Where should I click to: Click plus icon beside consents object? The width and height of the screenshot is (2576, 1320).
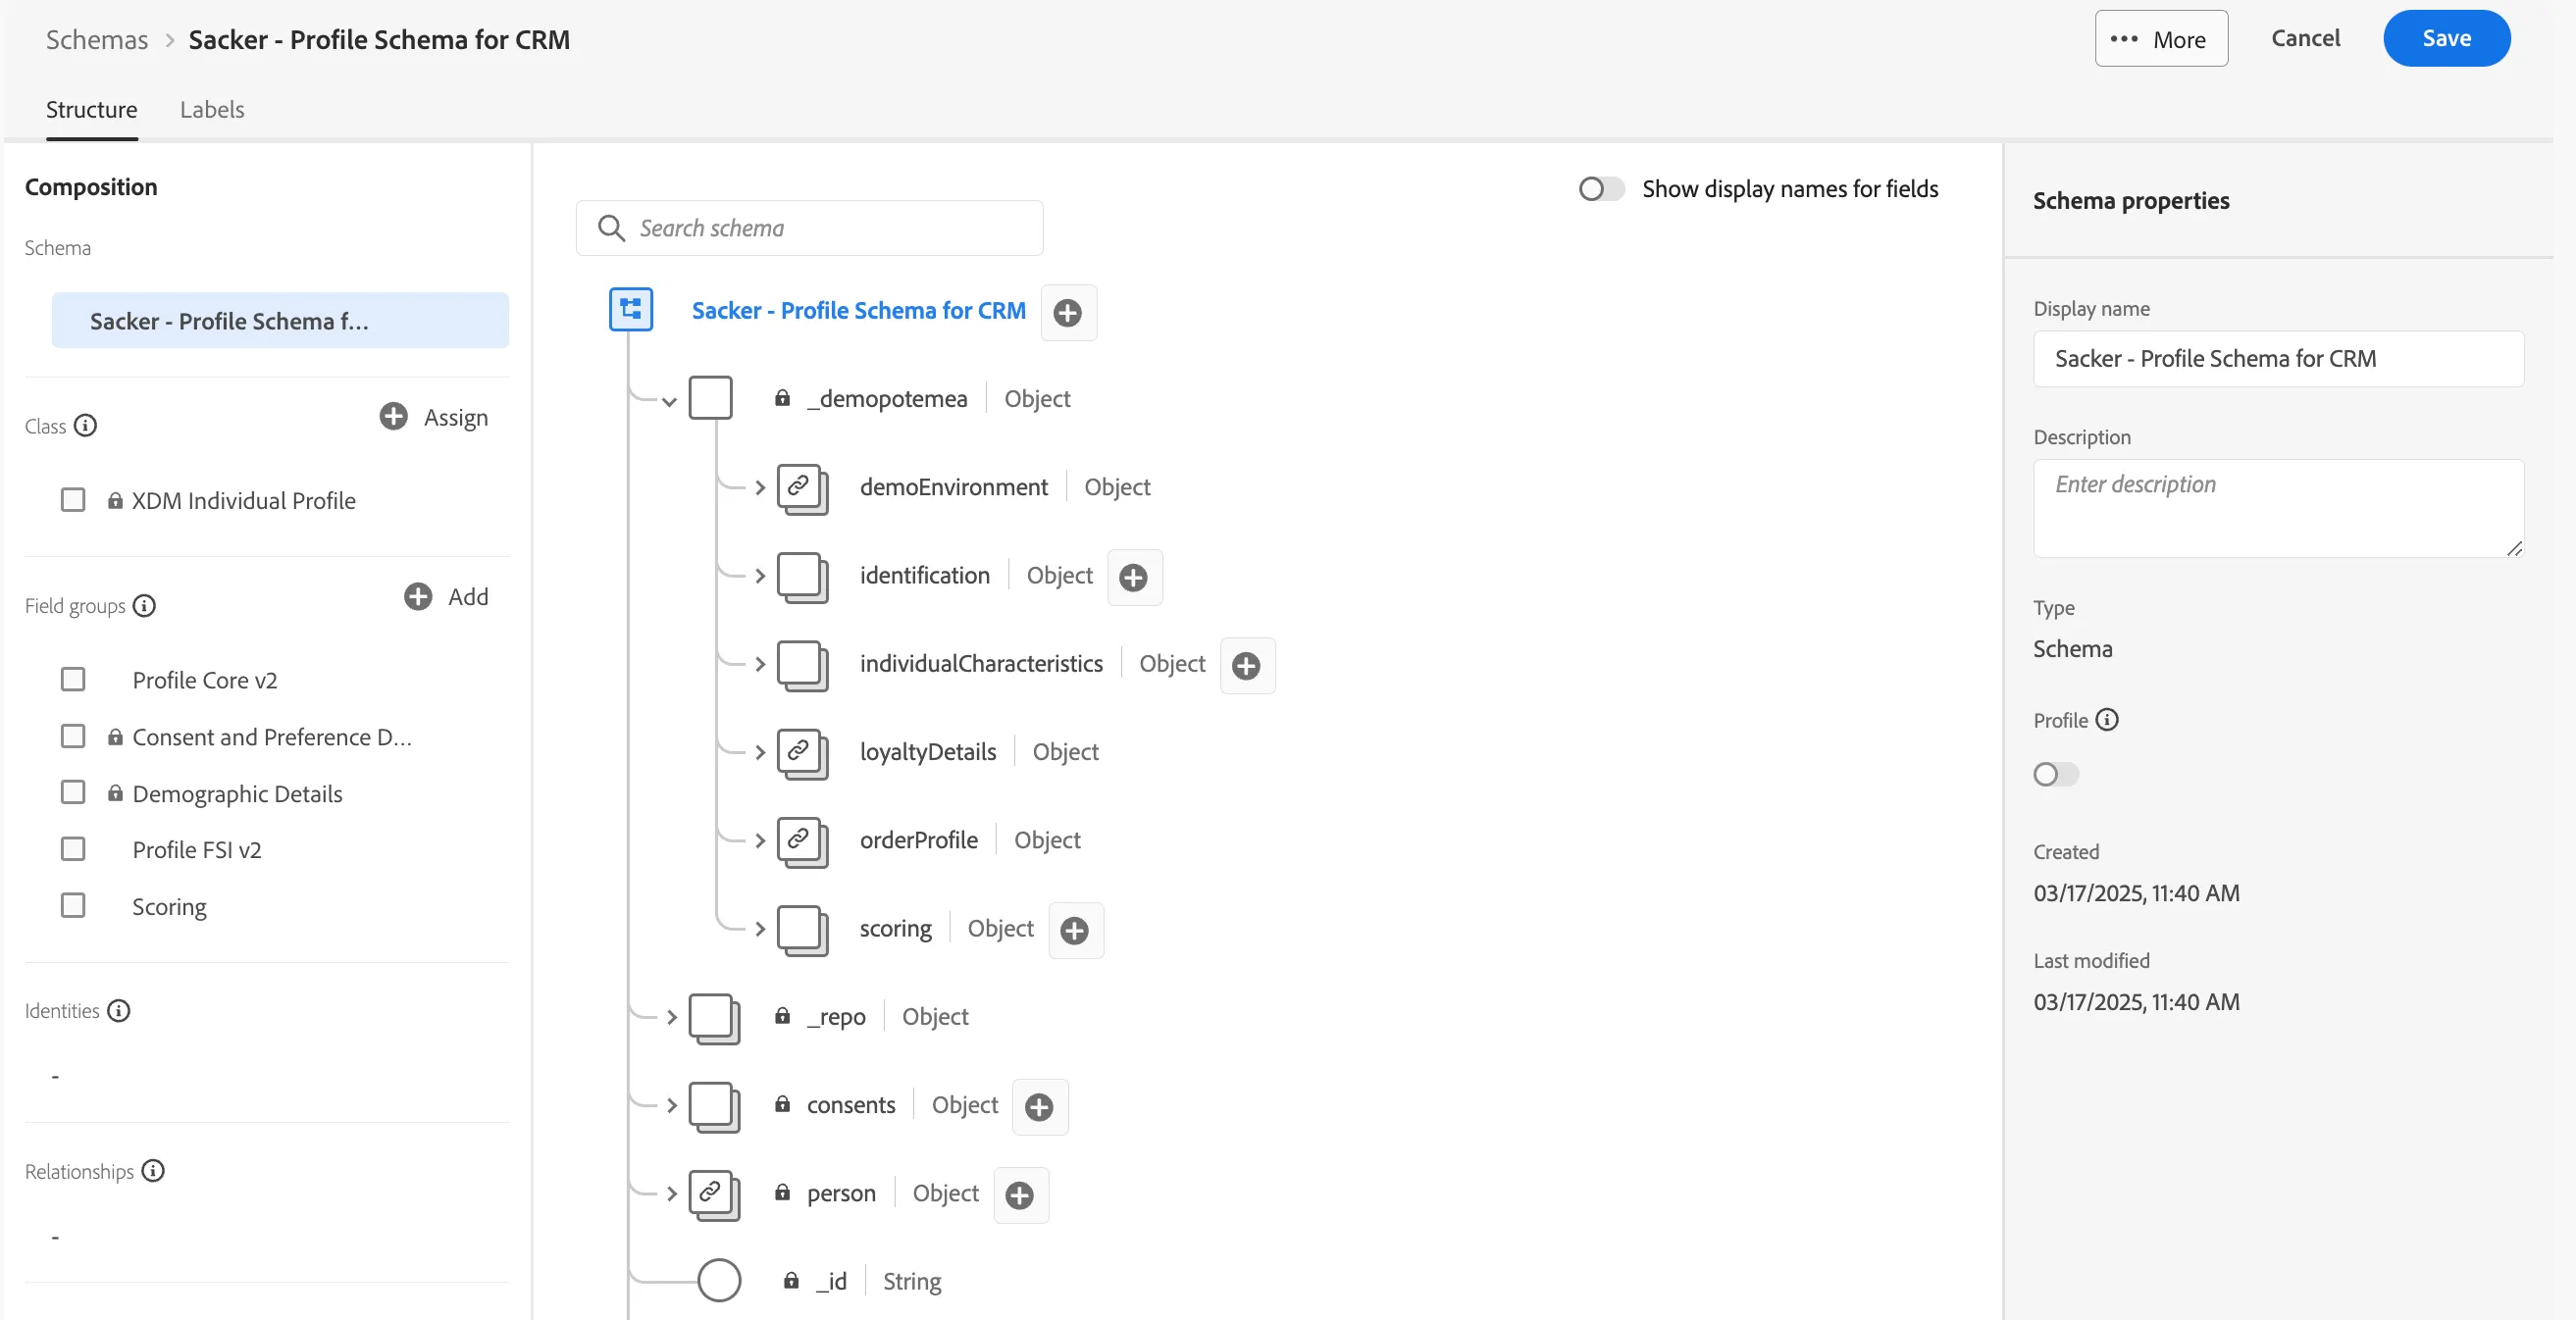pyautogui.click(x=1040, y=1107)
